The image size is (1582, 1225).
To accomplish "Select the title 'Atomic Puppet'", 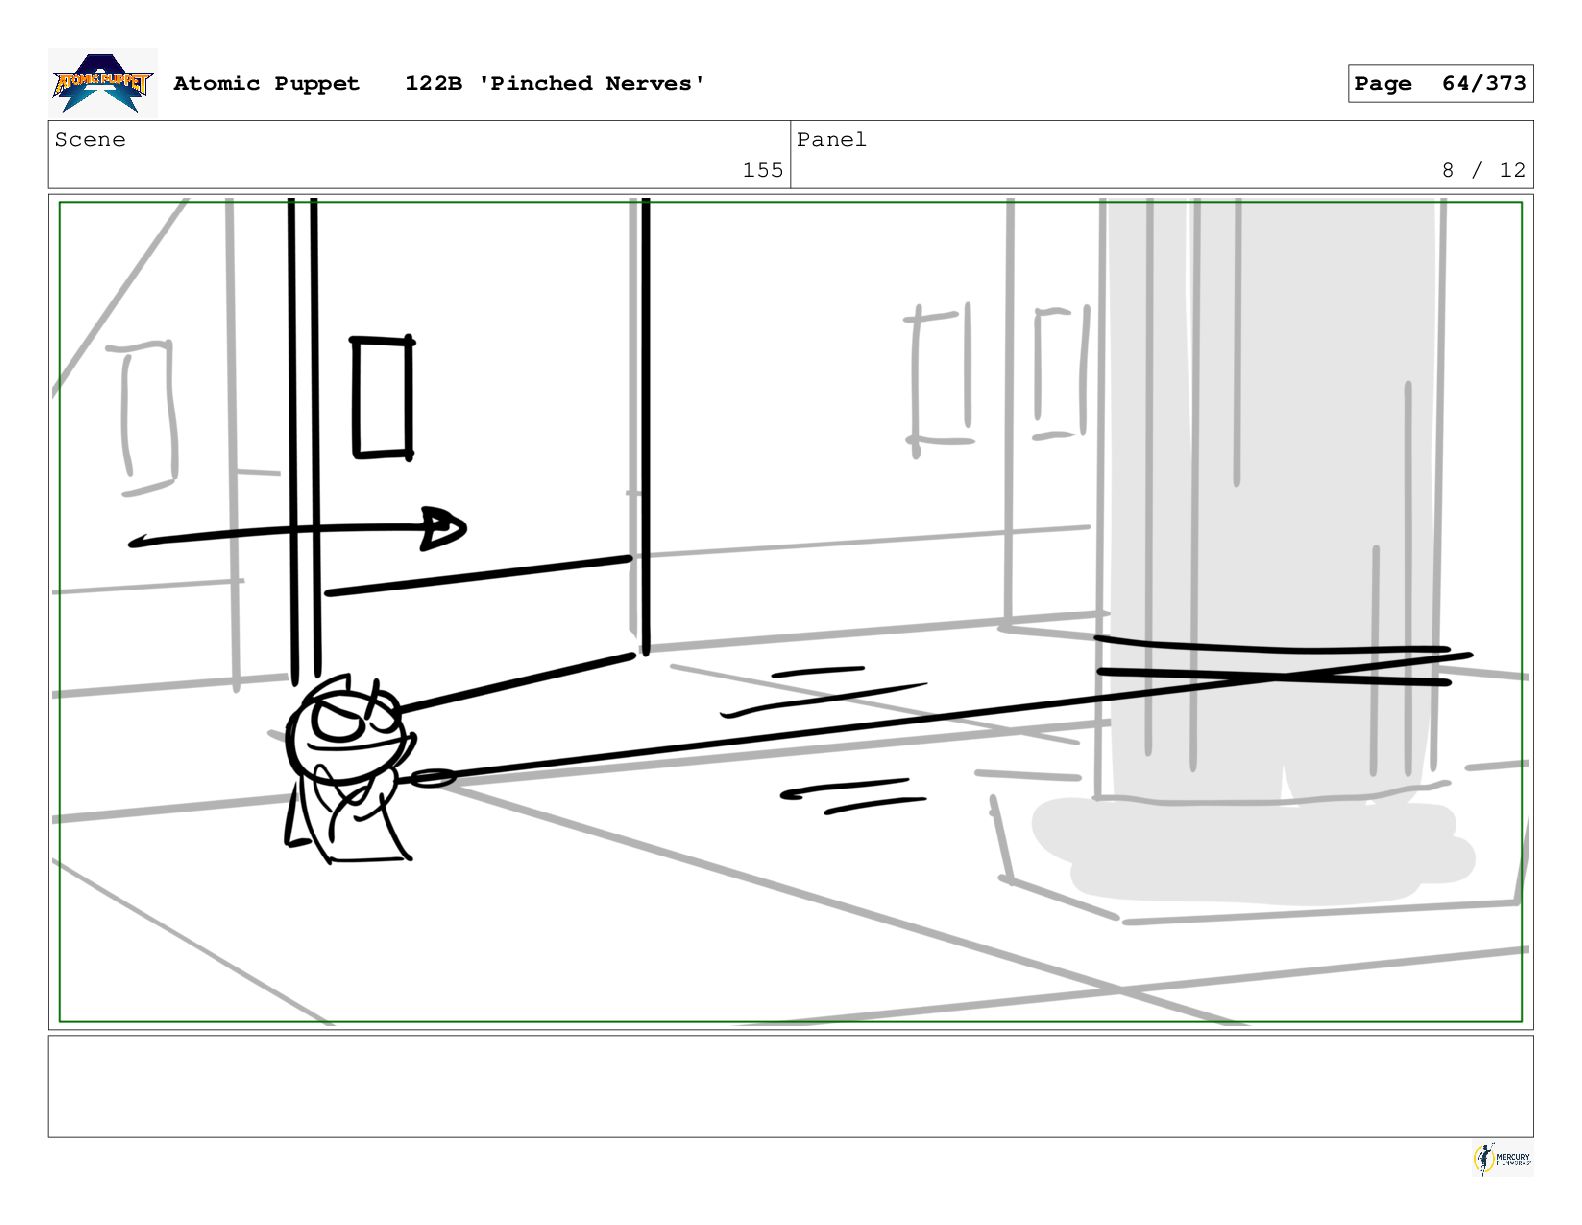I will 266,83.
